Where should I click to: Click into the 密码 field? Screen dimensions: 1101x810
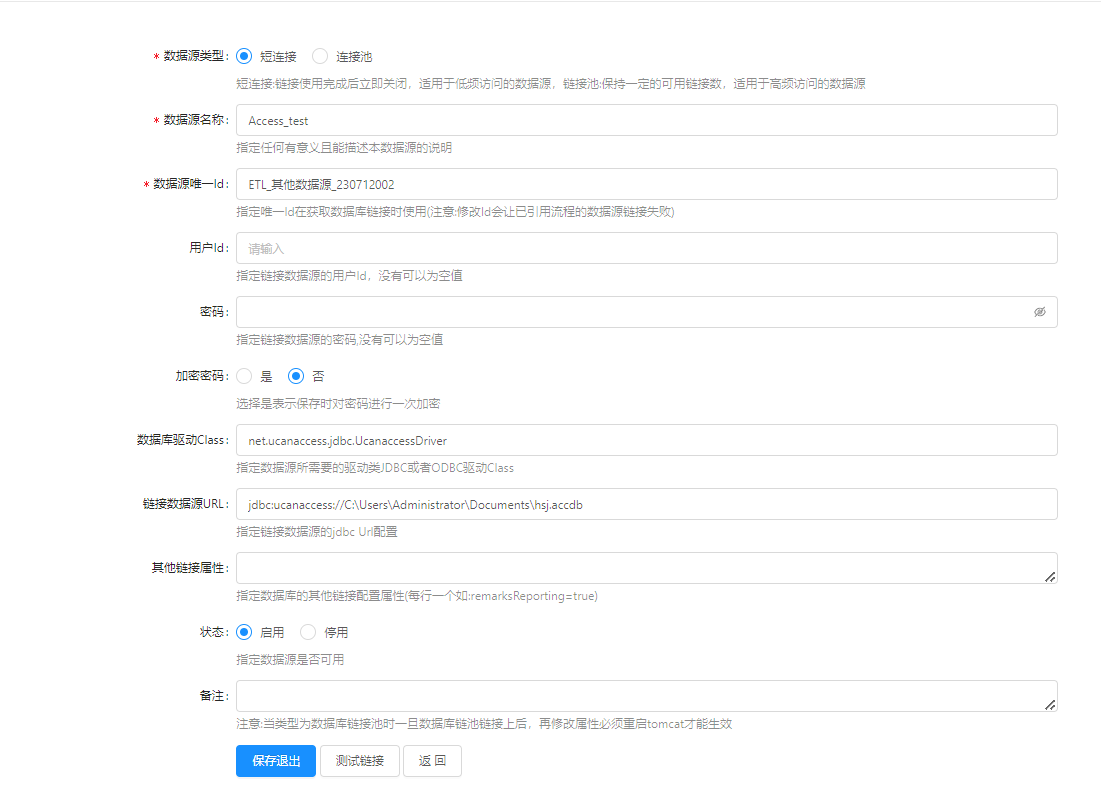tap(630, 312)
